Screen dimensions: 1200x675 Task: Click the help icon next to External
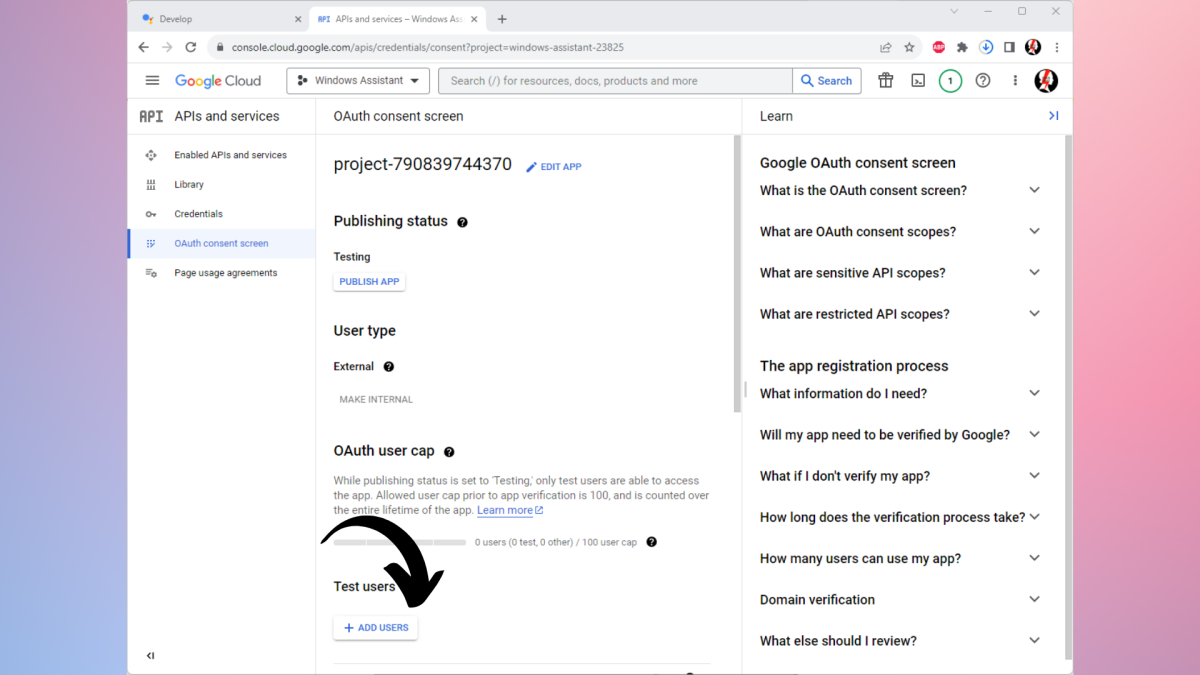pos(389,367)
